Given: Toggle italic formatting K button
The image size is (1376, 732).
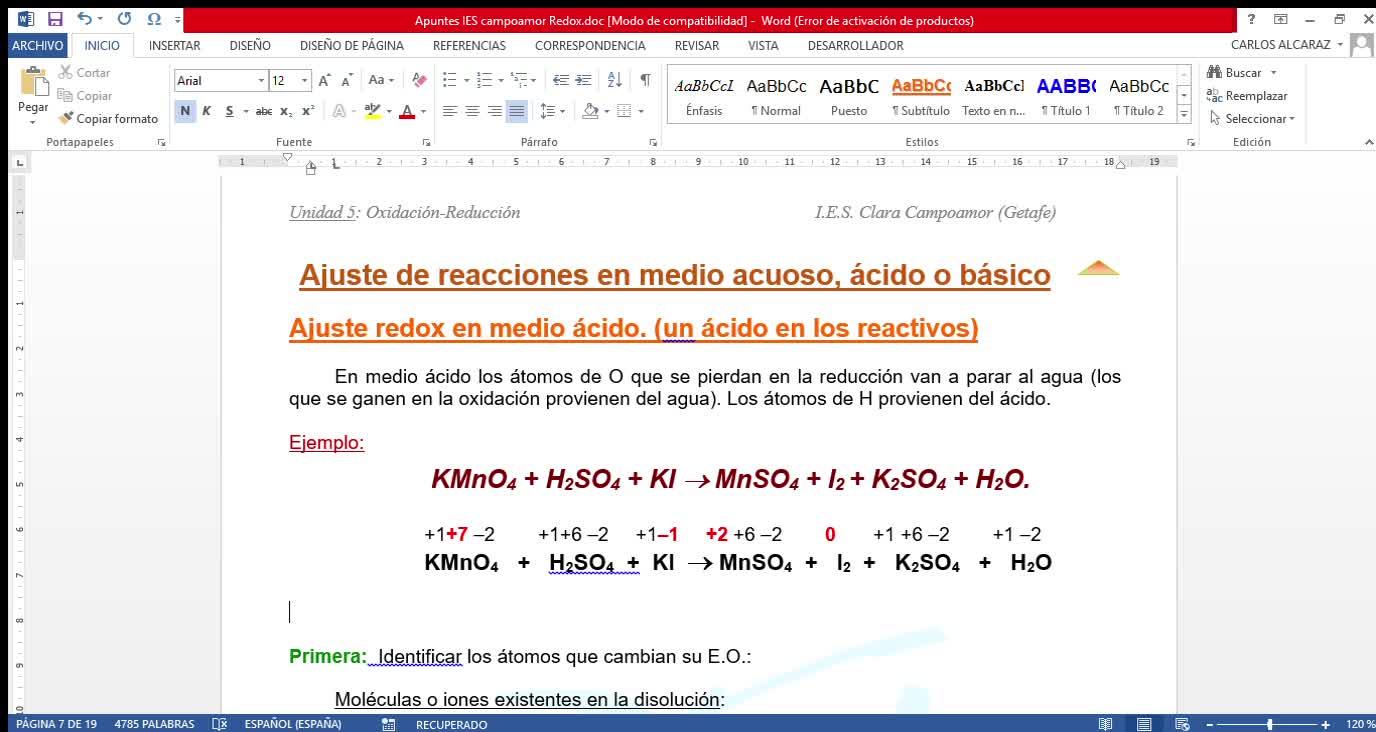Looking at the screenshot, I should (206, 111).
